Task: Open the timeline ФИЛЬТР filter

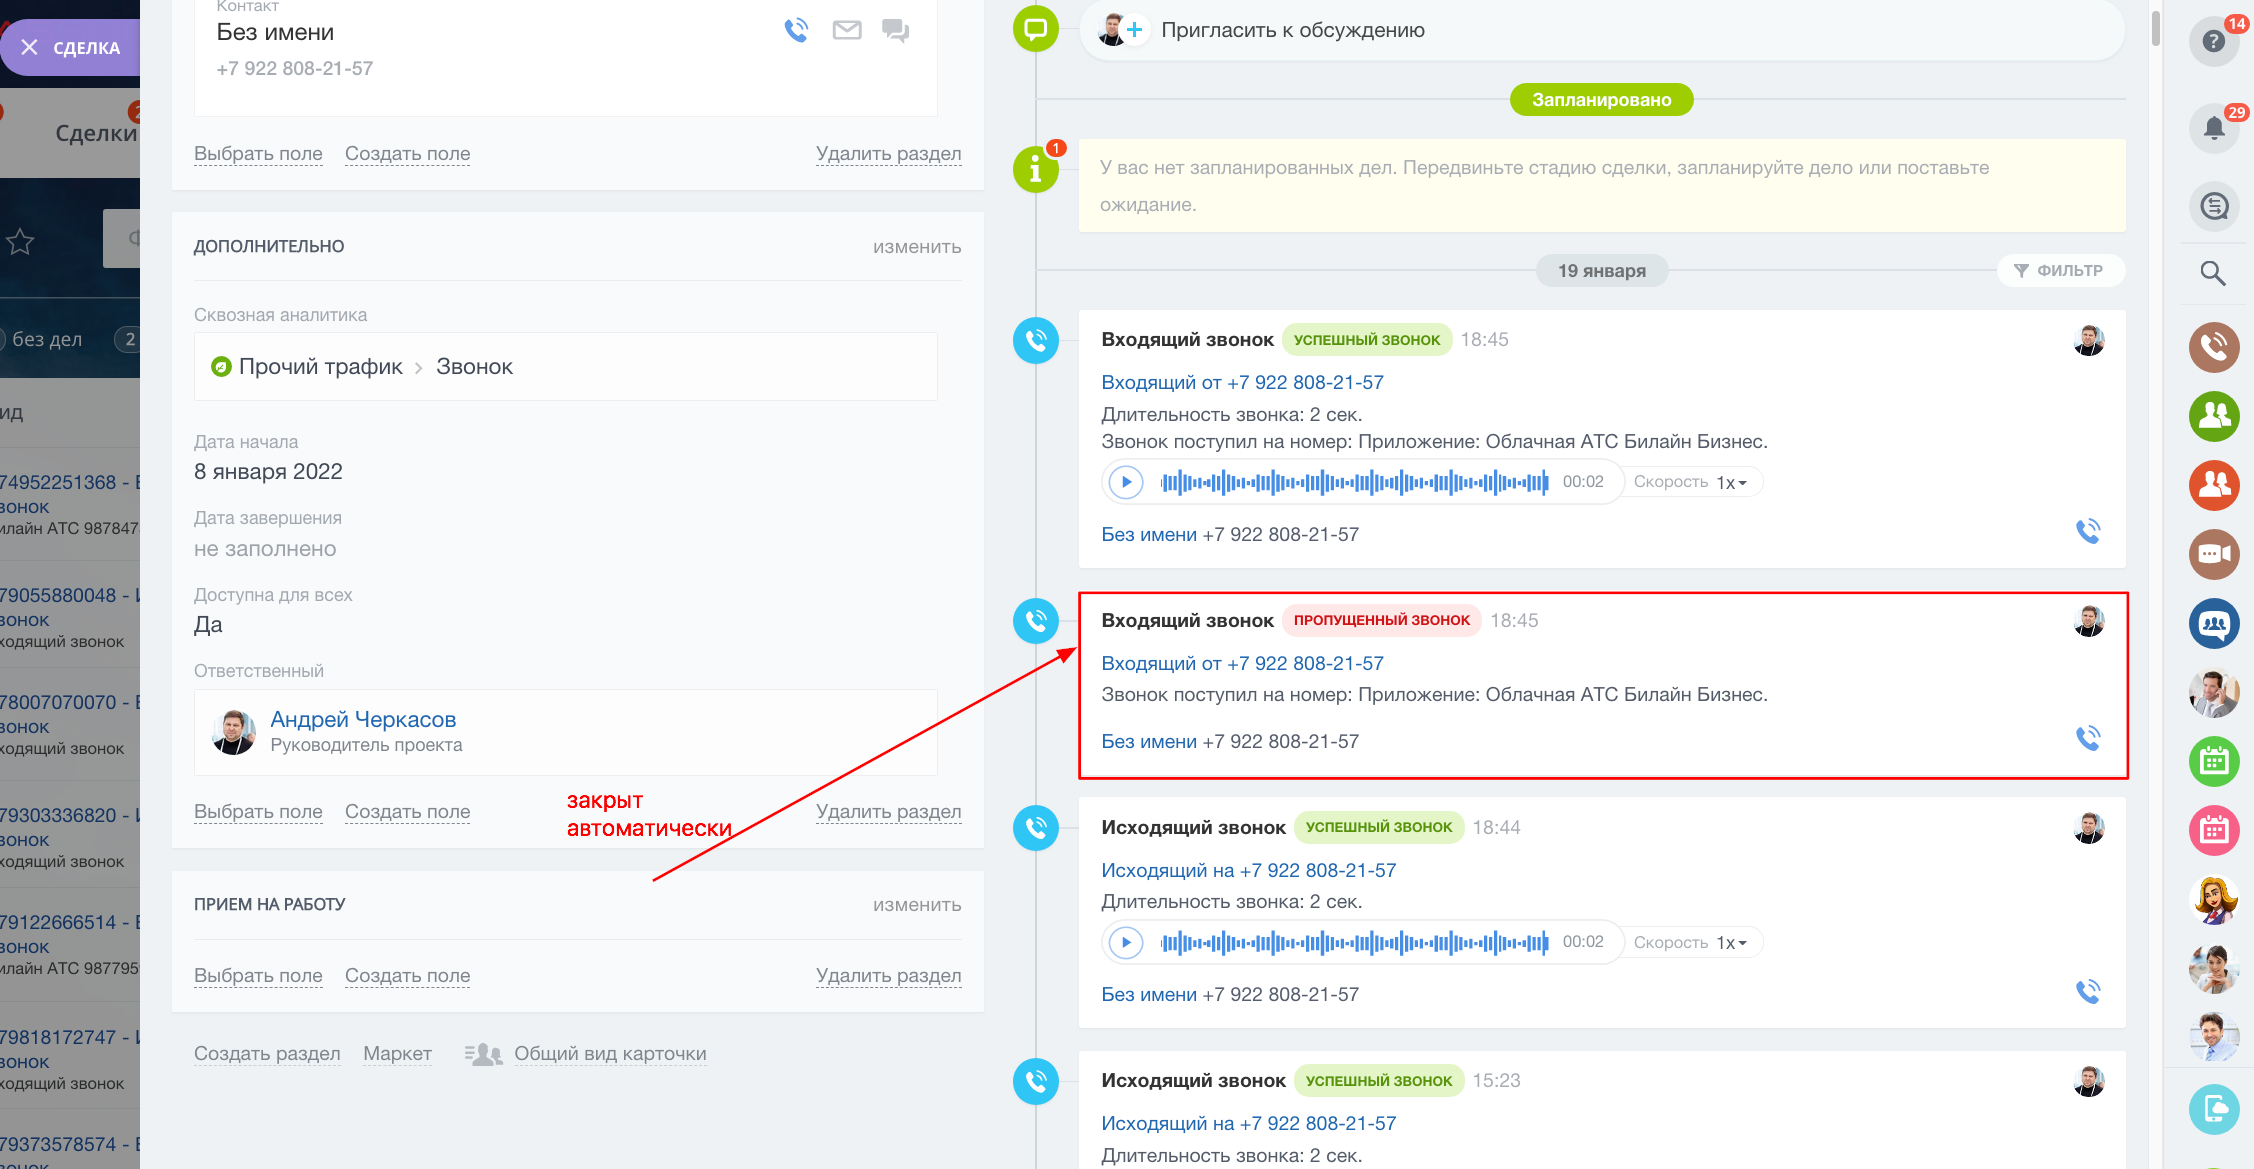Action: click(x=2059, y=270)
